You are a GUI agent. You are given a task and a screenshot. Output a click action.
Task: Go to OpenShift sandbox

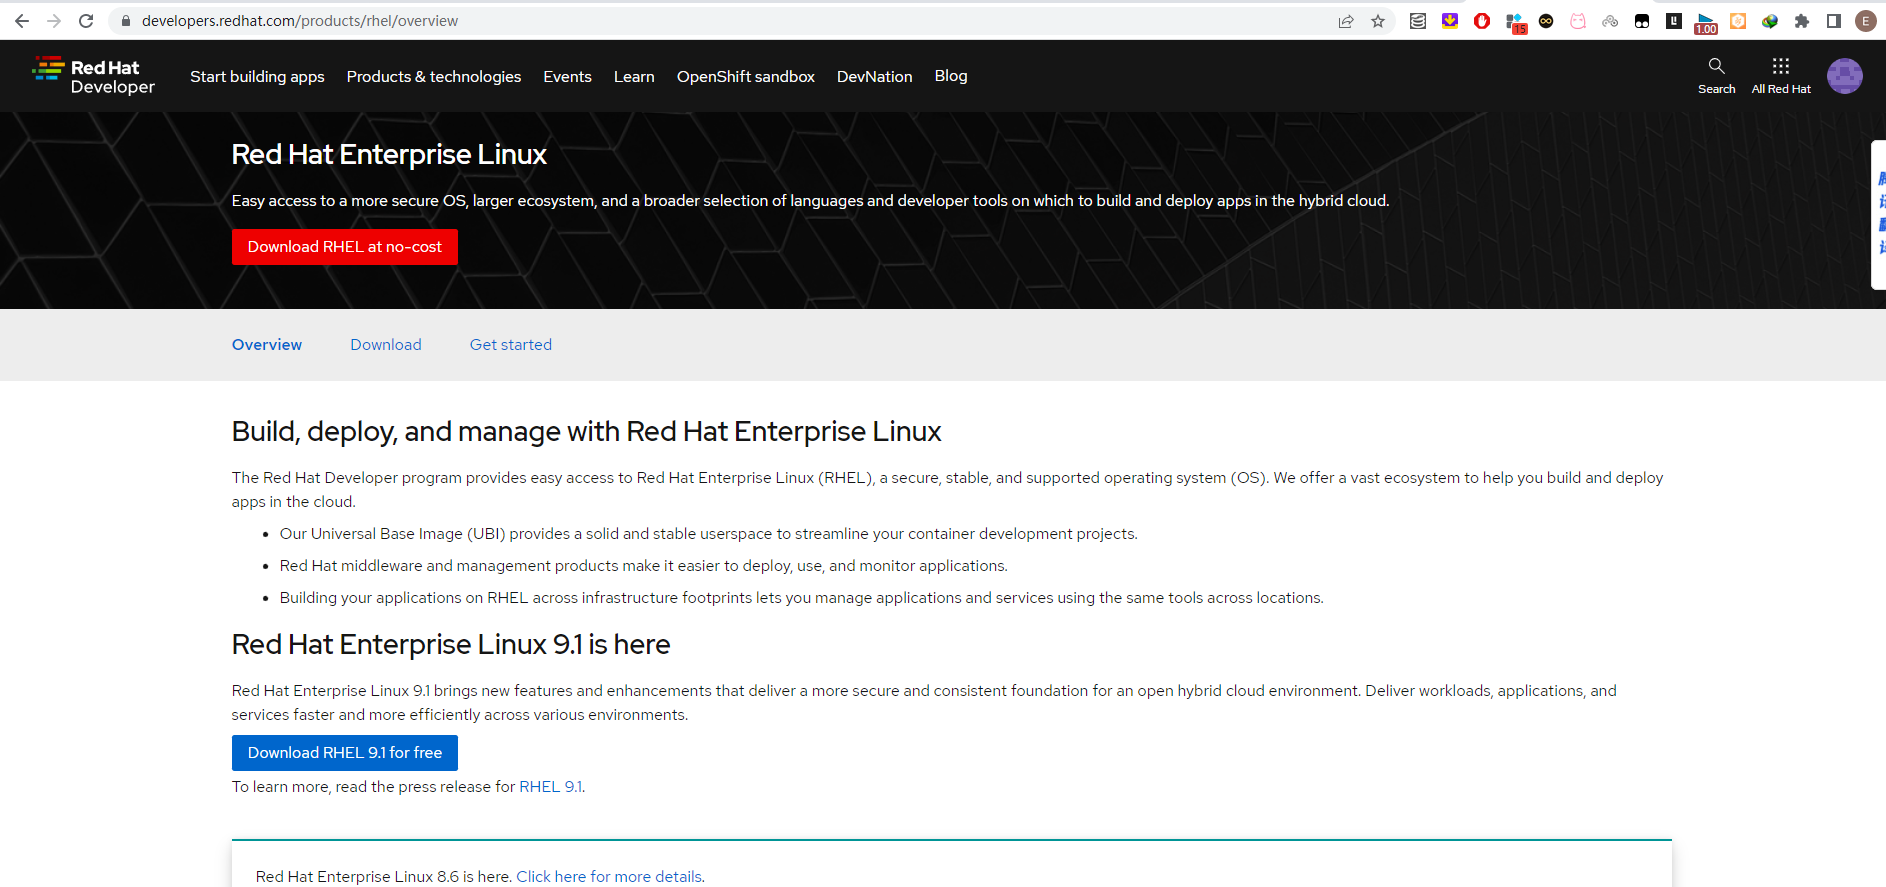point(746,76)
